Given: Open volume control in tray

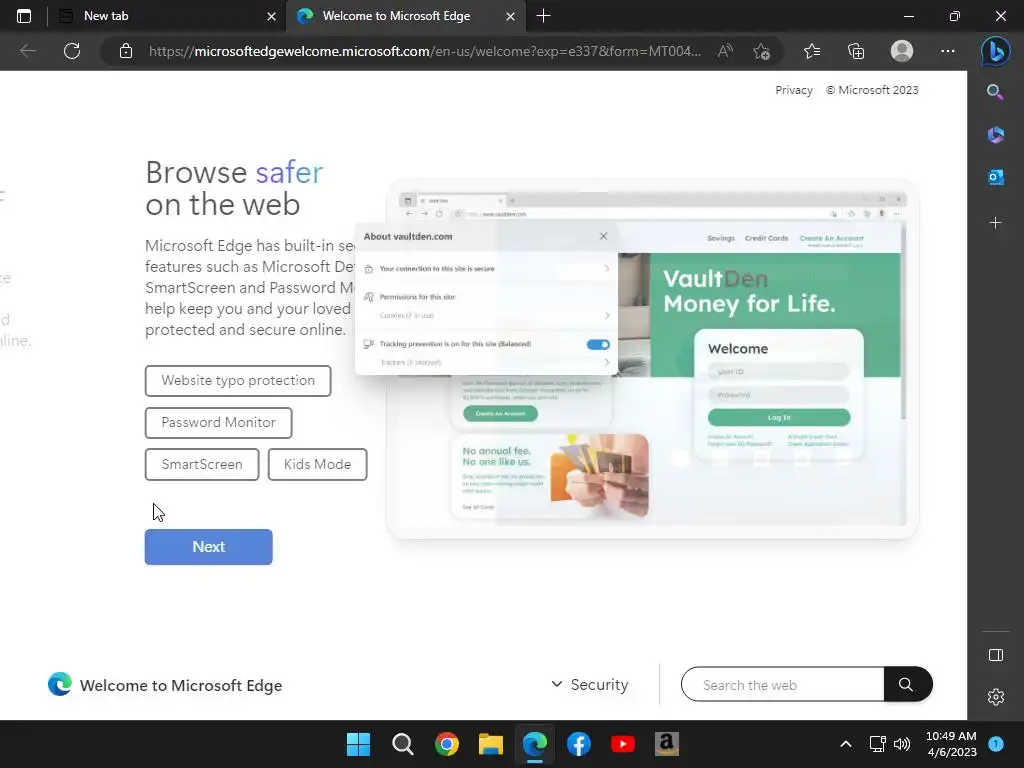Looking at the screenshot, I should click(x=902, y=744).
